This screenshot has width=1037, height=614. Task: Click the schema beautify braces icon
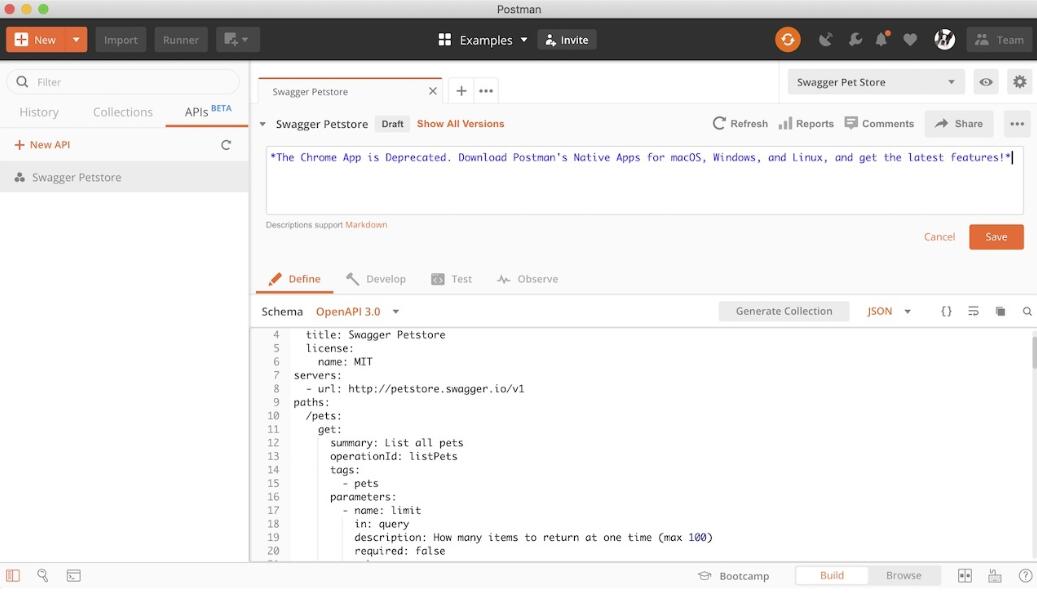tap(946, 312)
